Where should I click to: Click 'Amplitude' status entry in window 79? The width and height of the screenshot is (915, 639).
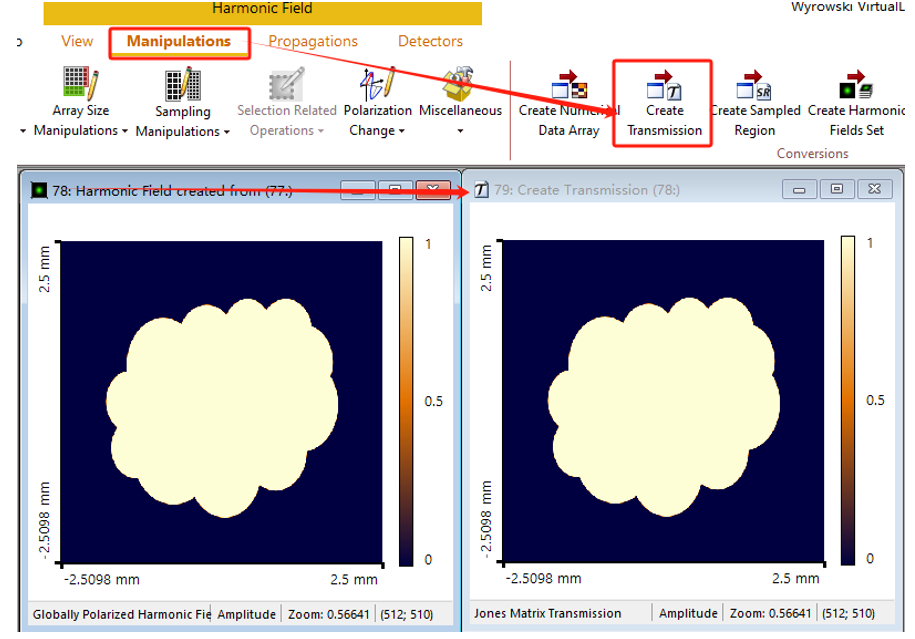point(688,613)
